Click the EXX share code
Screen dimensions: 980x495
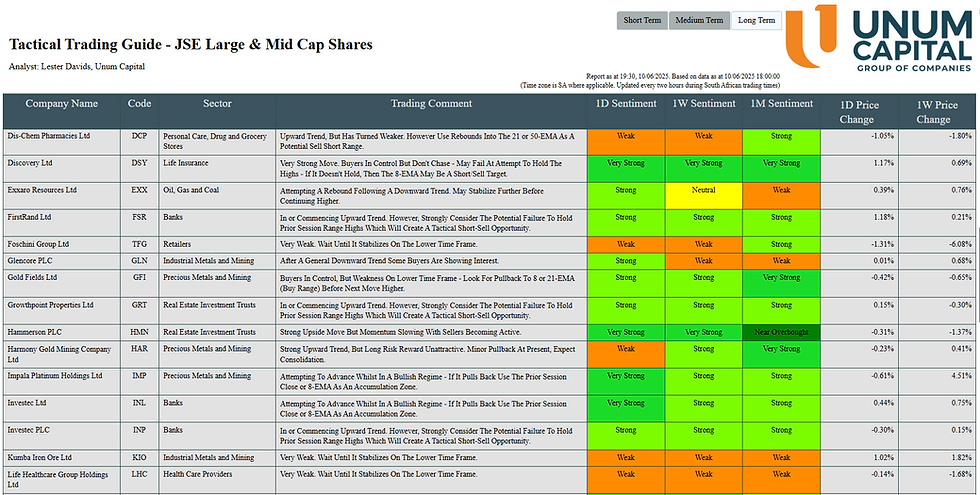[x=139, y=190]
